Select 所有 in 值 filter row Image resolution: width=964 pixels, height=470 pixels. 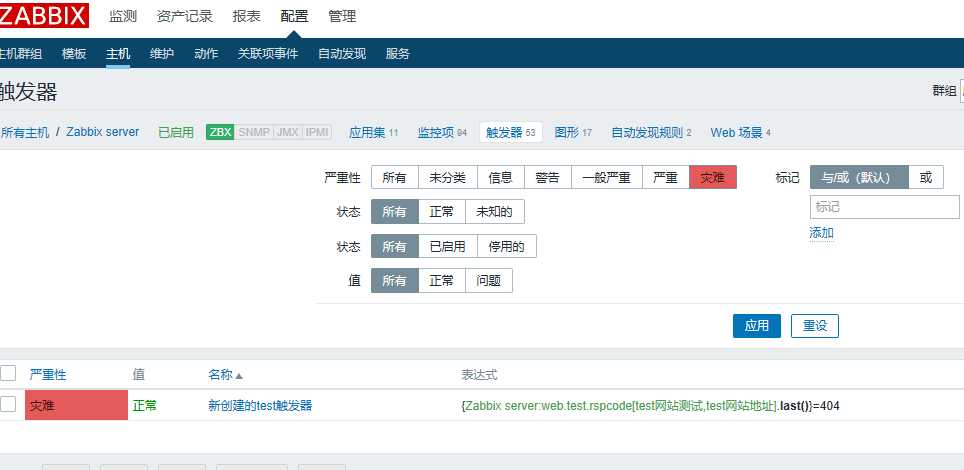pos(395,281)
